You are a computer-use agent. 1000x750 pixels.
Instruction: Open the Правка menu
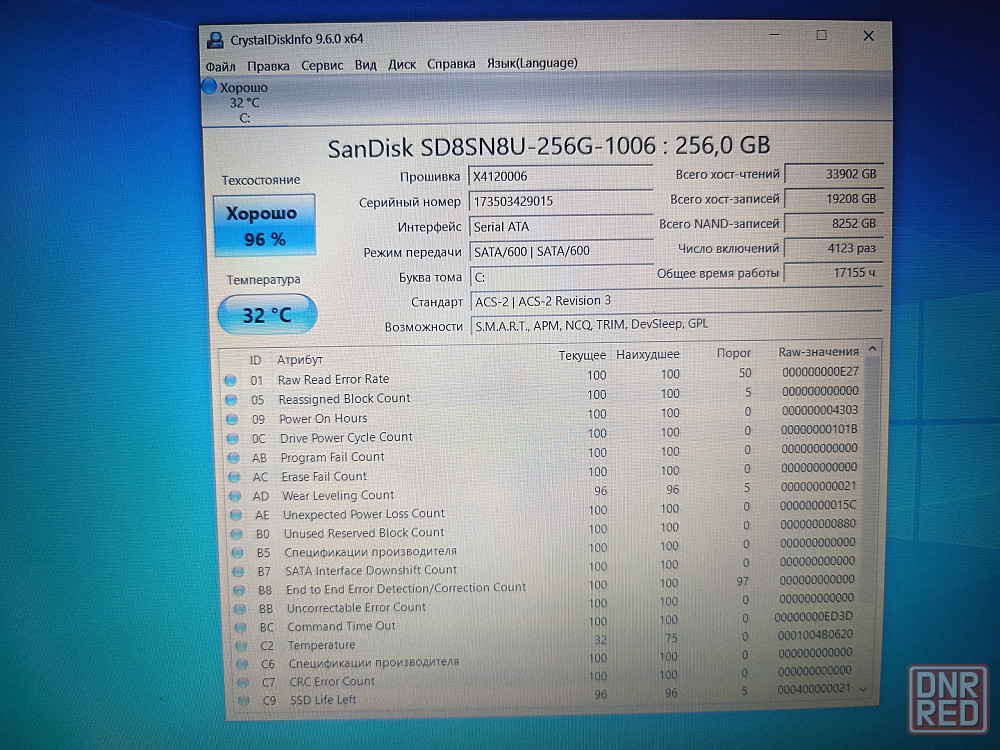pyautogui.click(x=268, y=66)
